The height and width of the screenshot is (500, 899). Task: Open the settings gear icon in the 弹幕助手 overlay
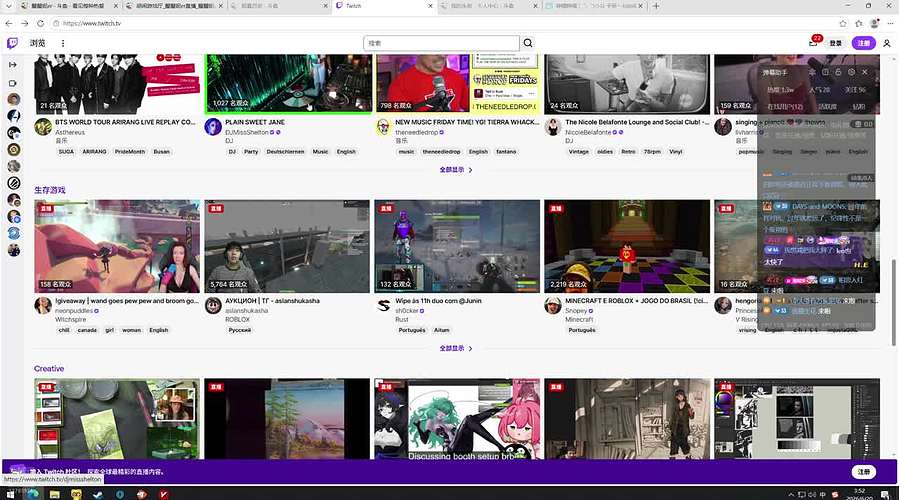851,72
